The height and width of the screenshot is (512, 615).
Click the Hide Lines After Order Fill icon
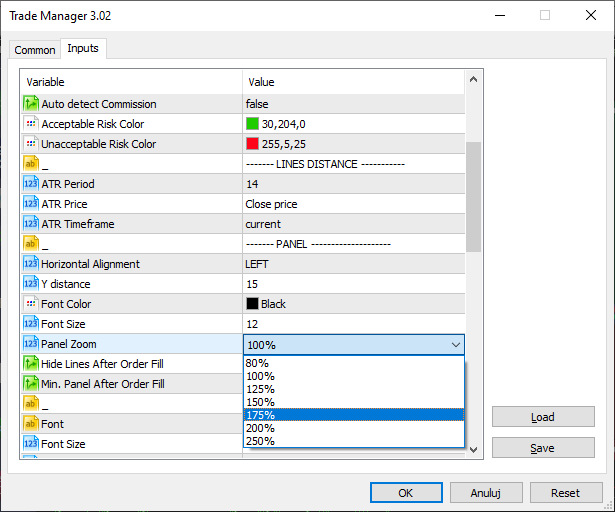click(30, 364)
